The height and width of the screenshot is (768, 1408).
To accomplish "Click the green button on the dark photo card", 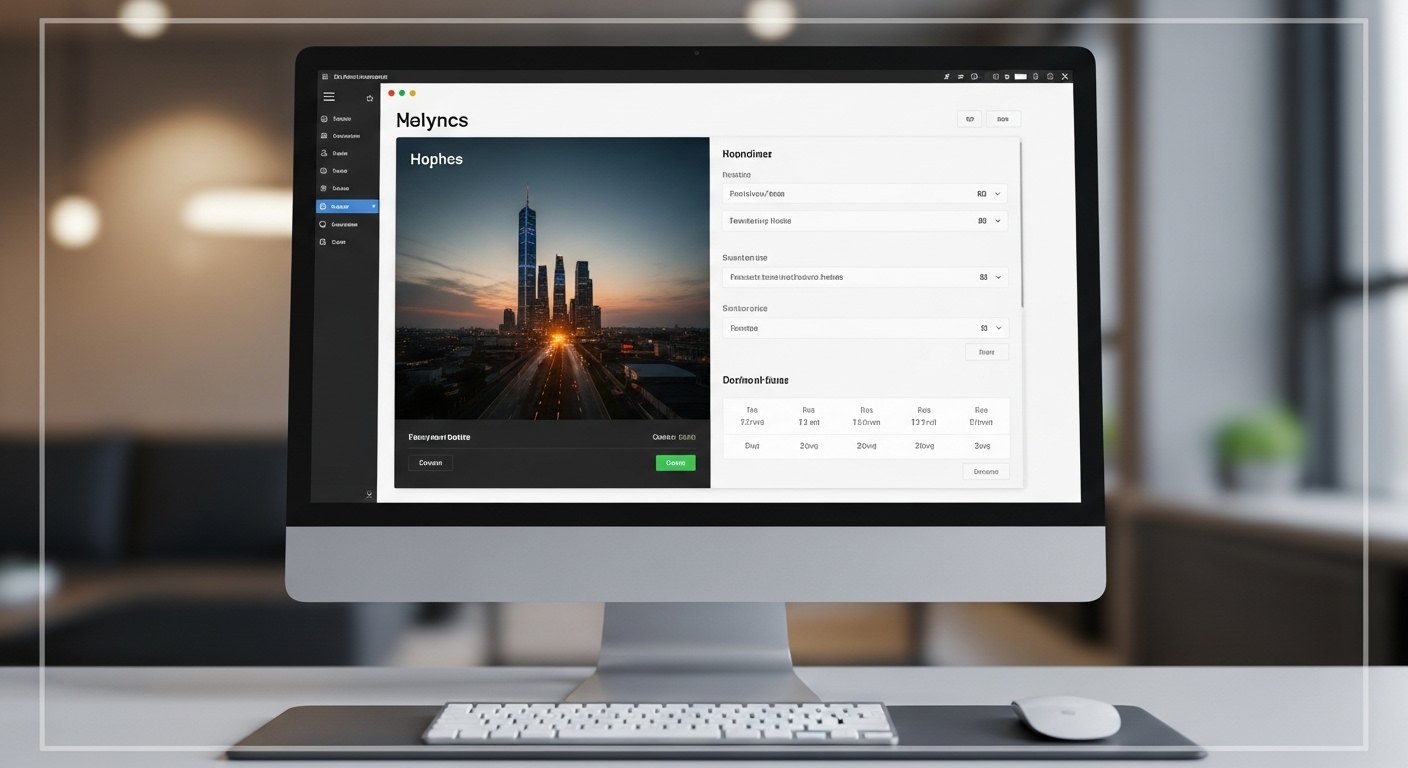I will 675,463.
